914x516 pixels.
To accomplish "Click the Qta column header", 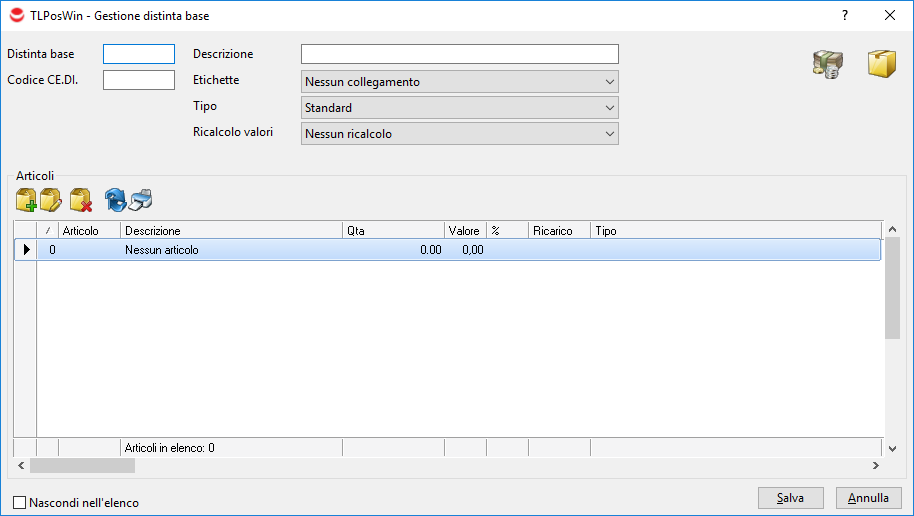I will click(x=392, y=231).
